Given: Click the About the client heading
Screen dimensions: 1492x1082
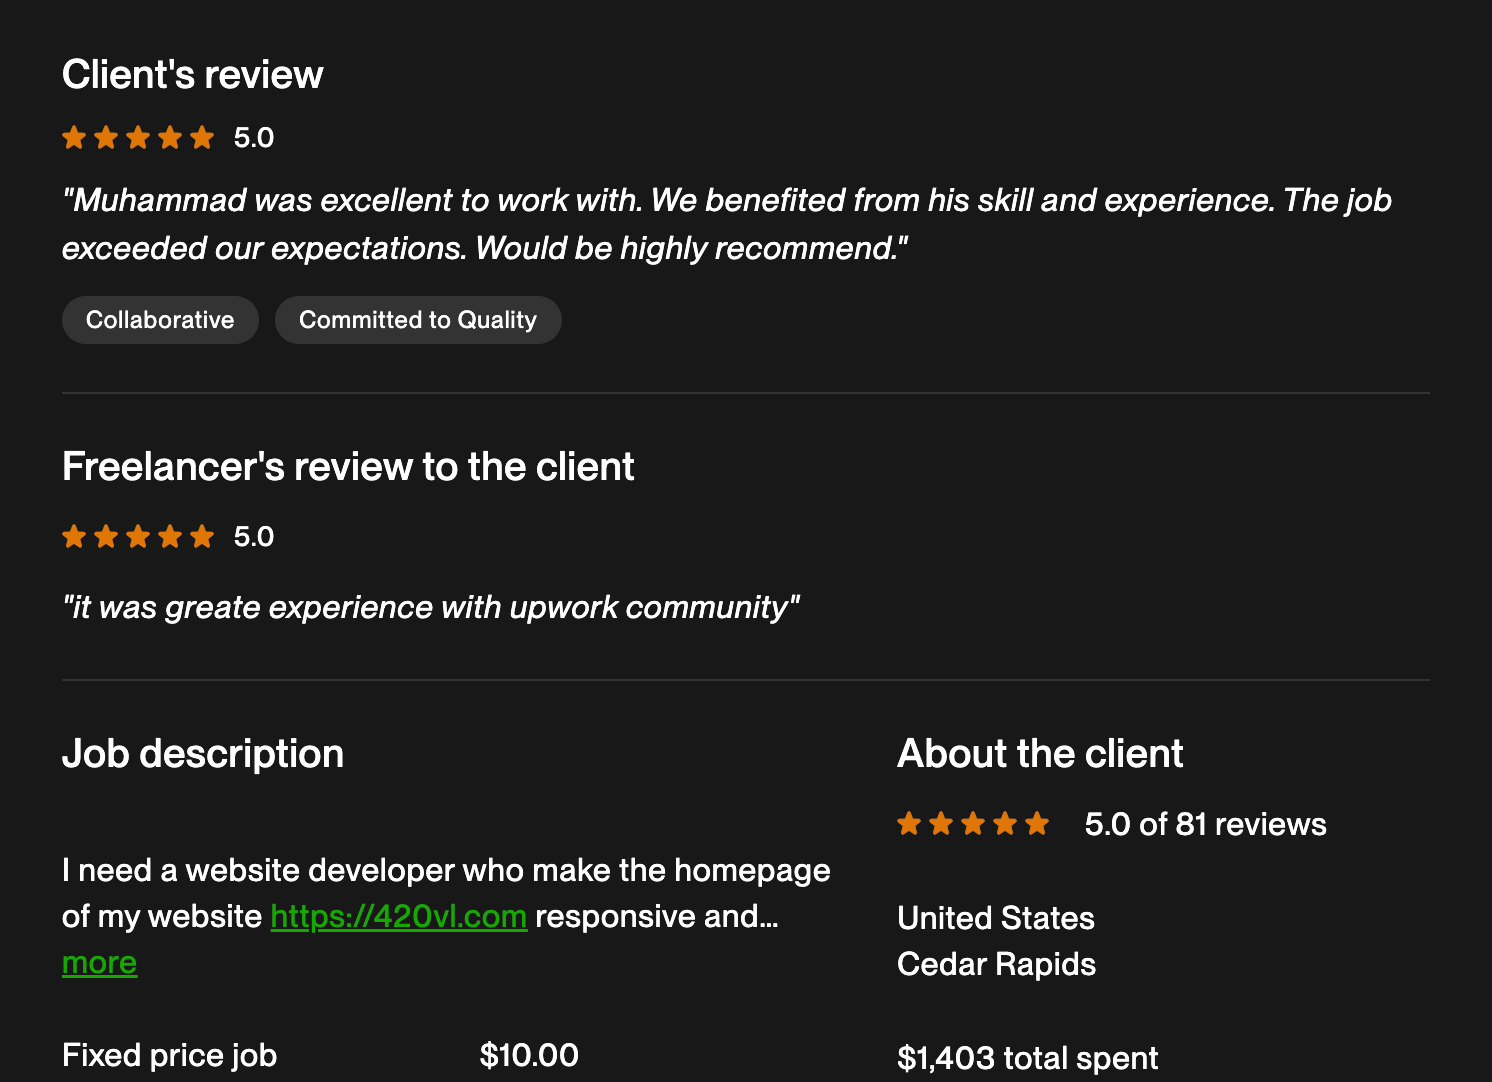Looking at the screenshot, I should (1040, 754).
